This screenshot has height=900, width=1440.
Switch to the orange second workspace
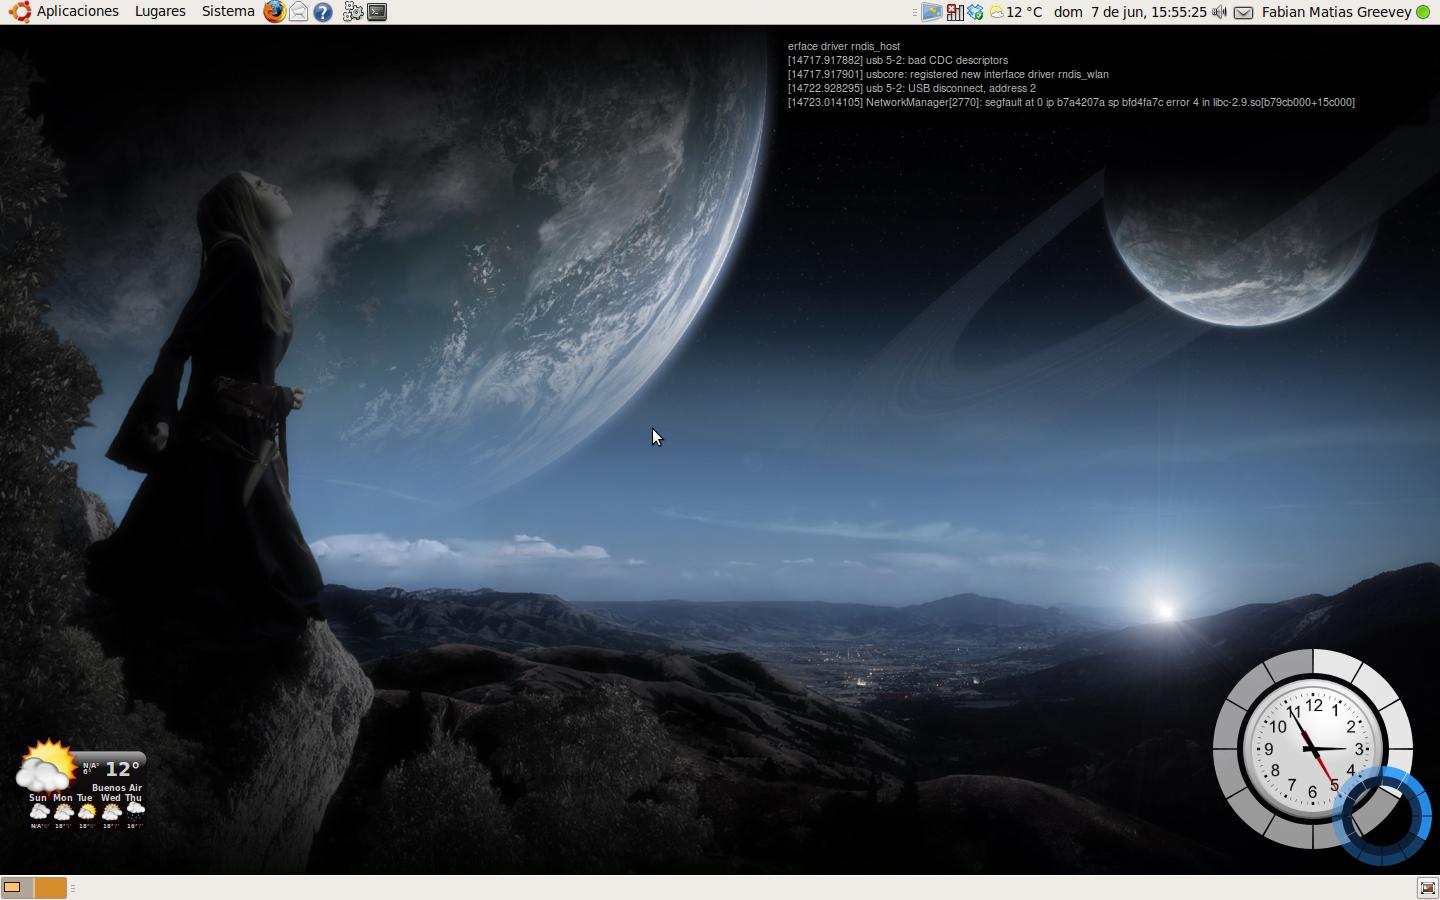(x=50, y=887)
